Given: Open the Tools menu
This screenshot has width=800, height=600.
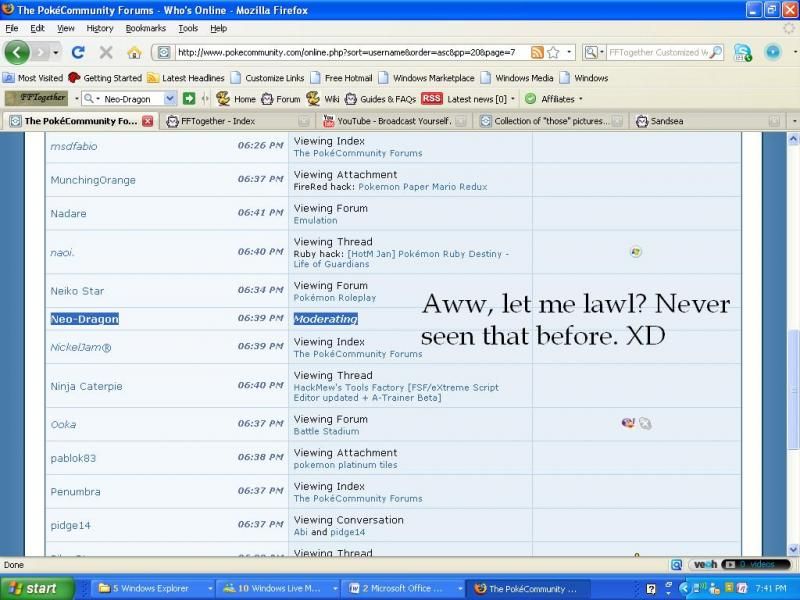Looking at the screenshot, I should (x=188, y=28).
